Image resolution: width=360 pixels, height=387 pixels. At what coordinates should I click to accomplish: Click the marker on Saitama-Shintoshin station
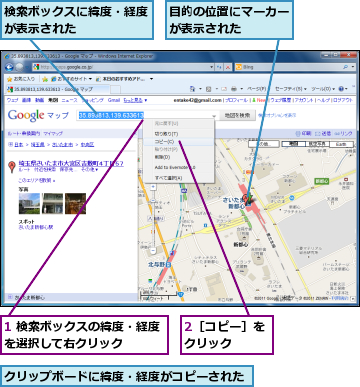247,199
